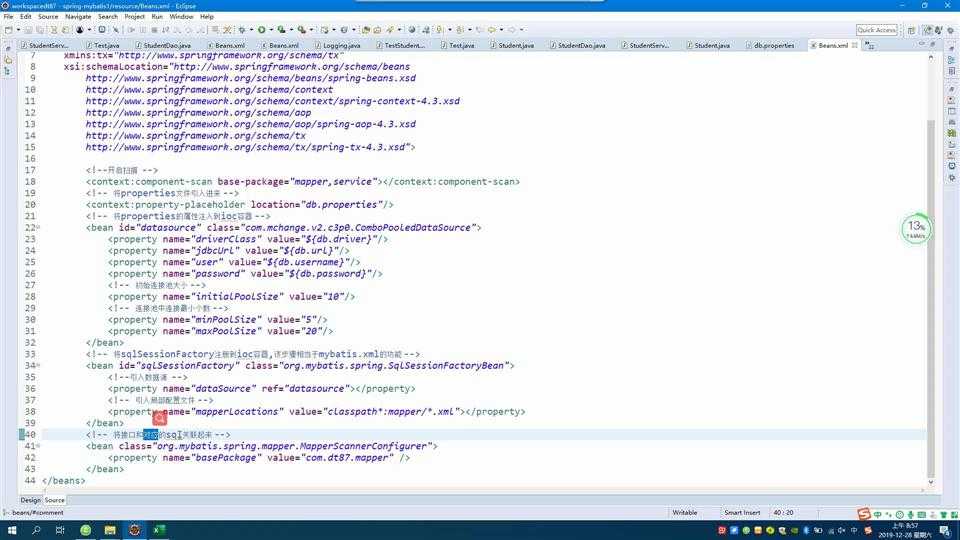Screen dimensions: 960x540
Task: Click the closing beans tag on line 44
Action: [x=64, y=481]
